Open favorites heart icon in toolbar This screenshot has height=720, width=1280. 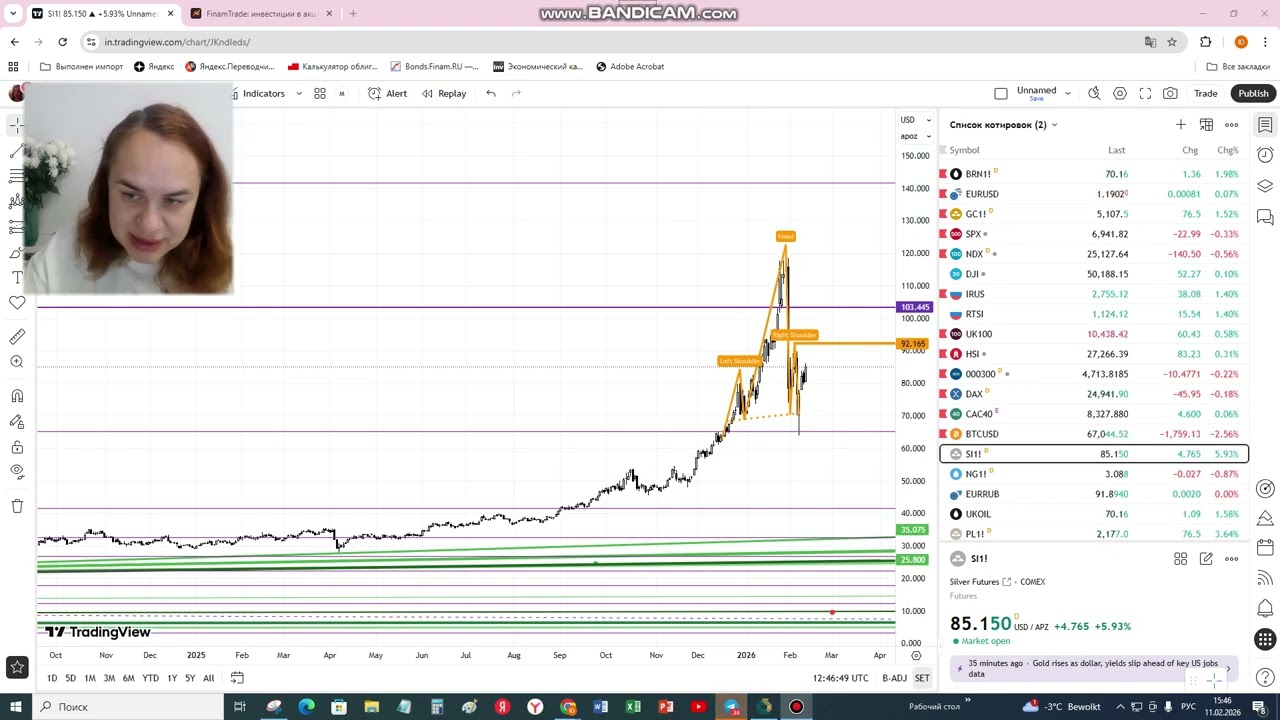17,302
